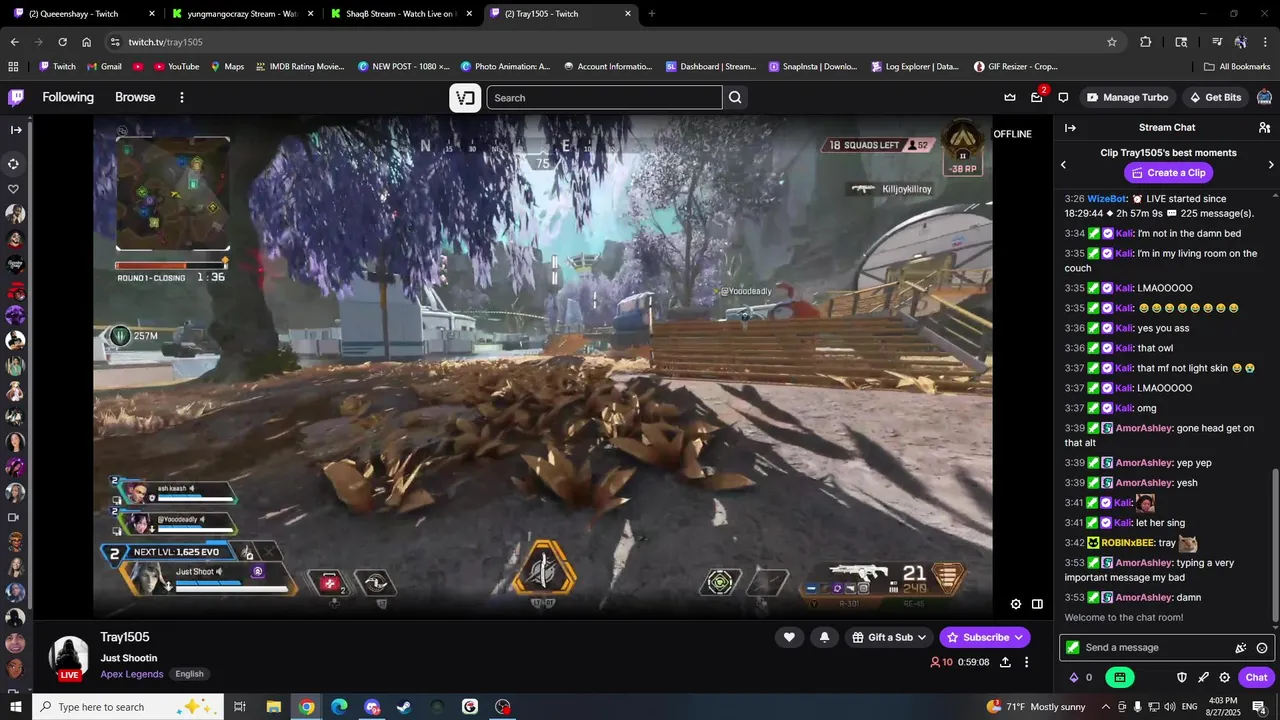Open the notifications inbox with badge 2

click(x=1037, y=97)
